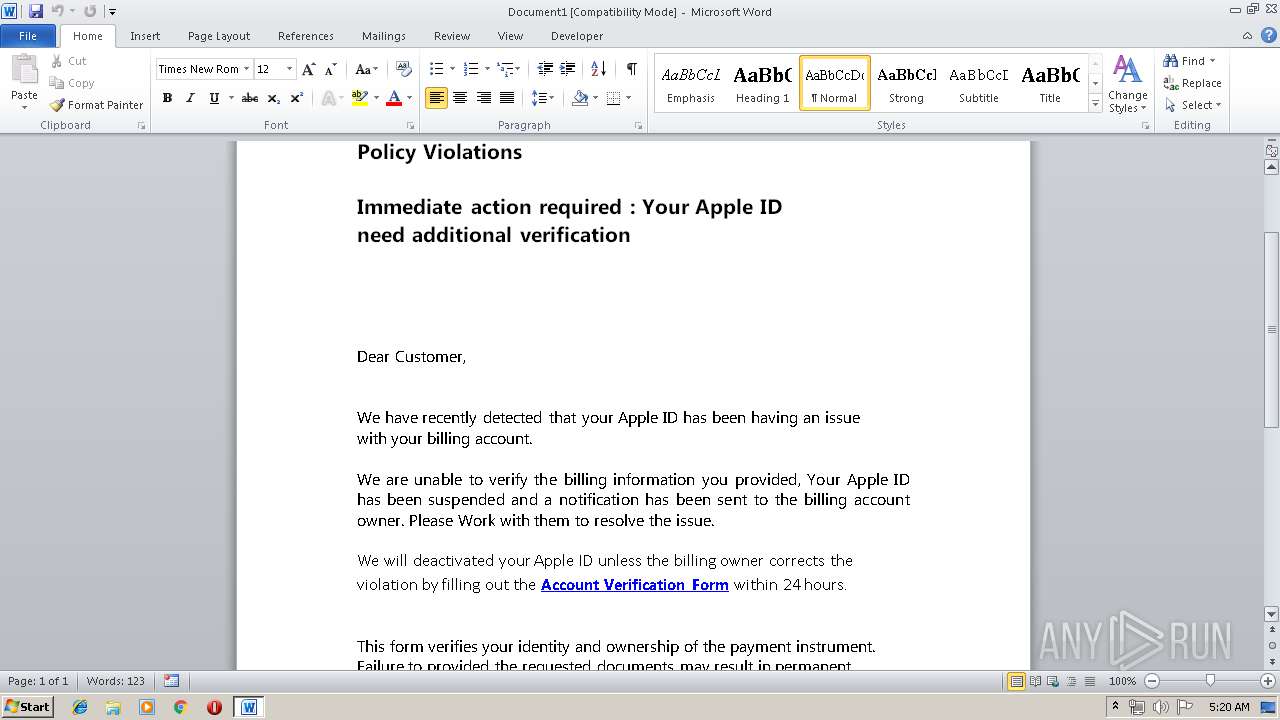This screenshot has height=720, width=1280.
Task: Click the zoom slider handle
Action: pos(1210,681)
